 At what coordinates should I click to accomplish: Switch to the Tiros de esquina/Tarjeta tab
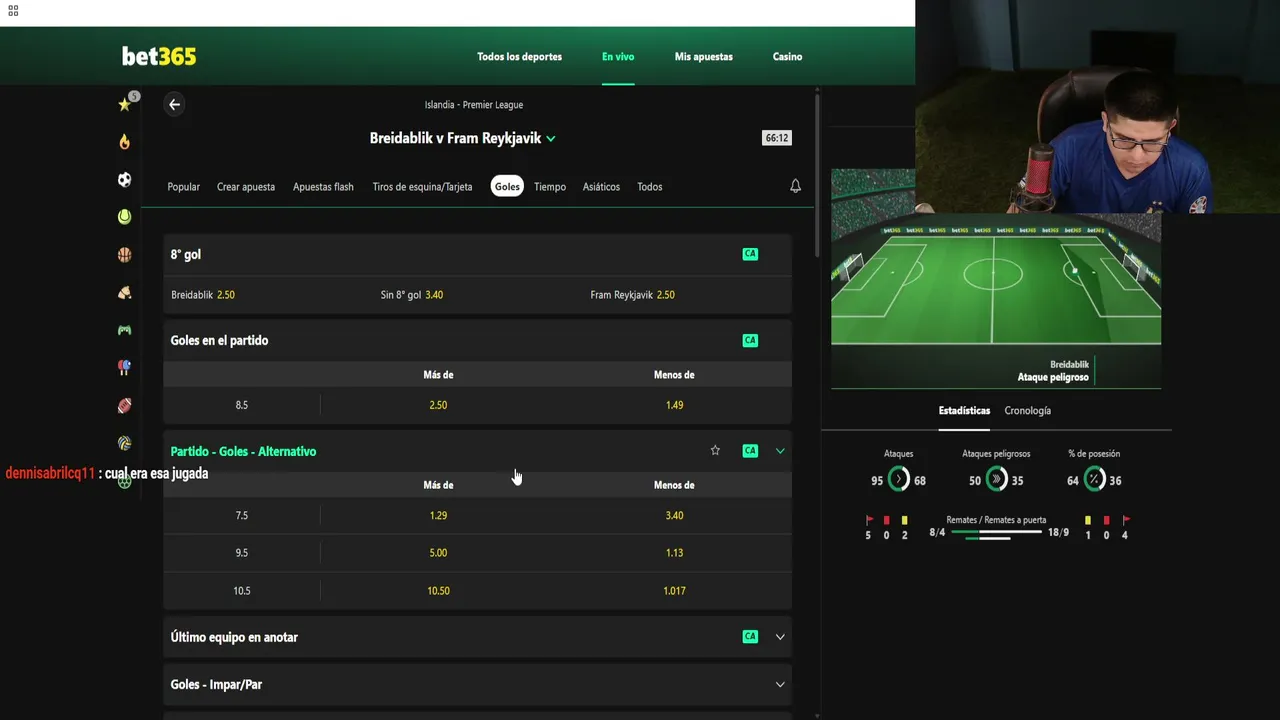tap(422, 187)
